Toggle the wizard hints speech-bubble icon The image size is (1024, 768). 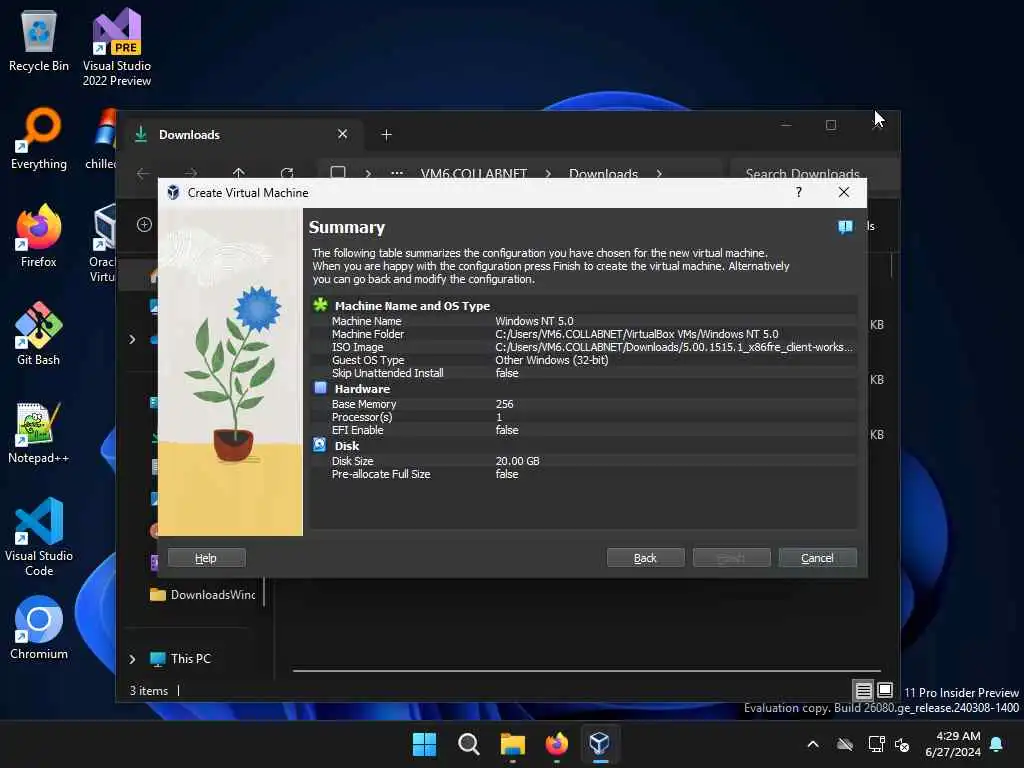(x=845, y=227)
